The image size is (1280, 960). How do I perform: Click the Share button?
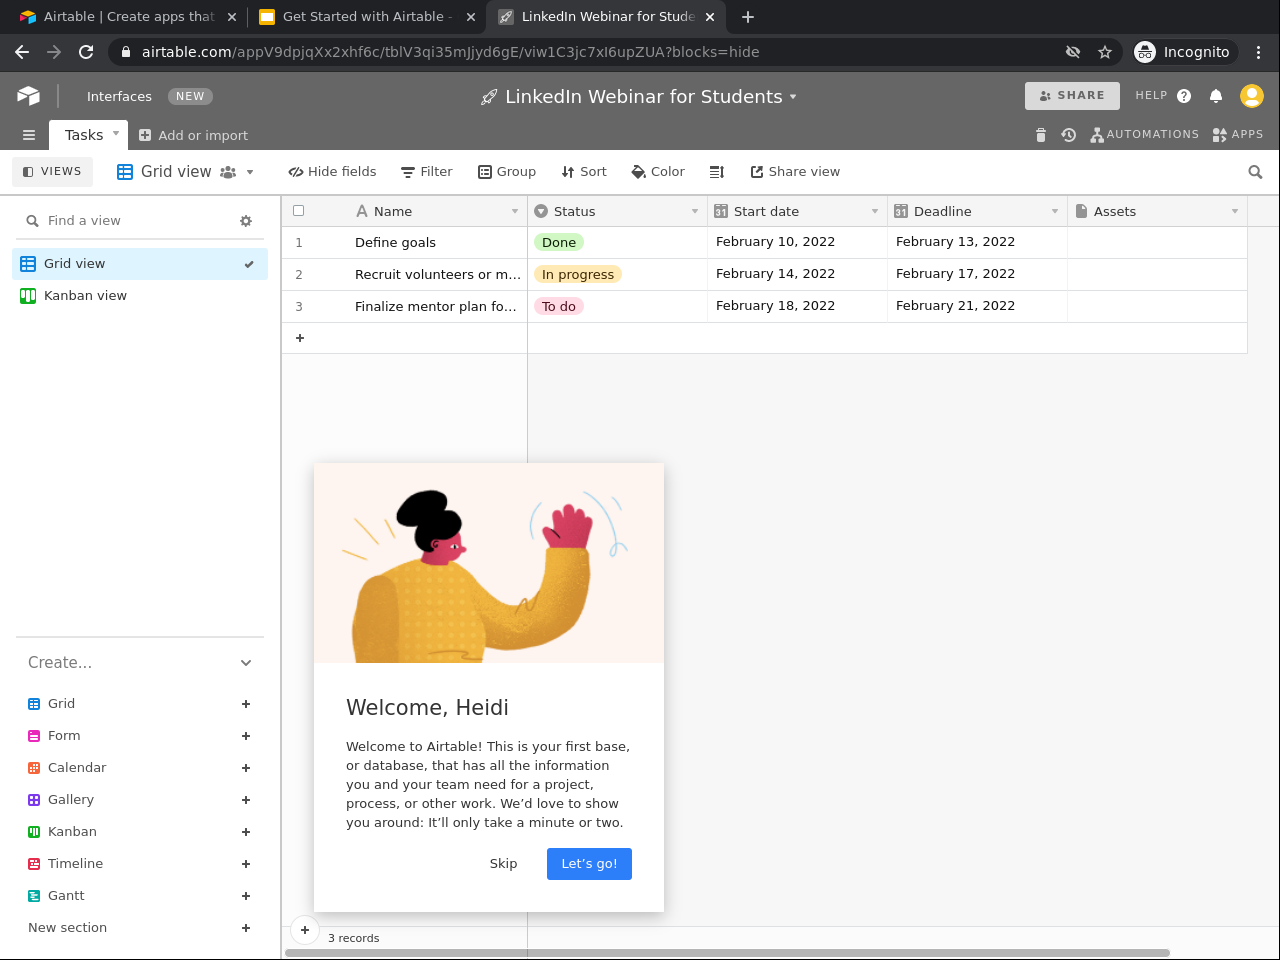[1072, 96]
